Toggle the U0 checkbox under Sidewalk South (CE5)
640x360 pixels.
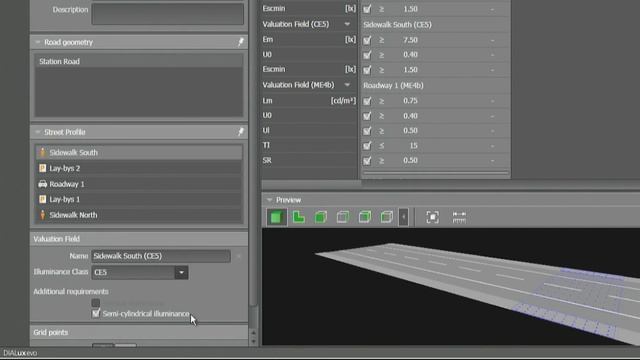pyautogui.click(x=367, y=55)
